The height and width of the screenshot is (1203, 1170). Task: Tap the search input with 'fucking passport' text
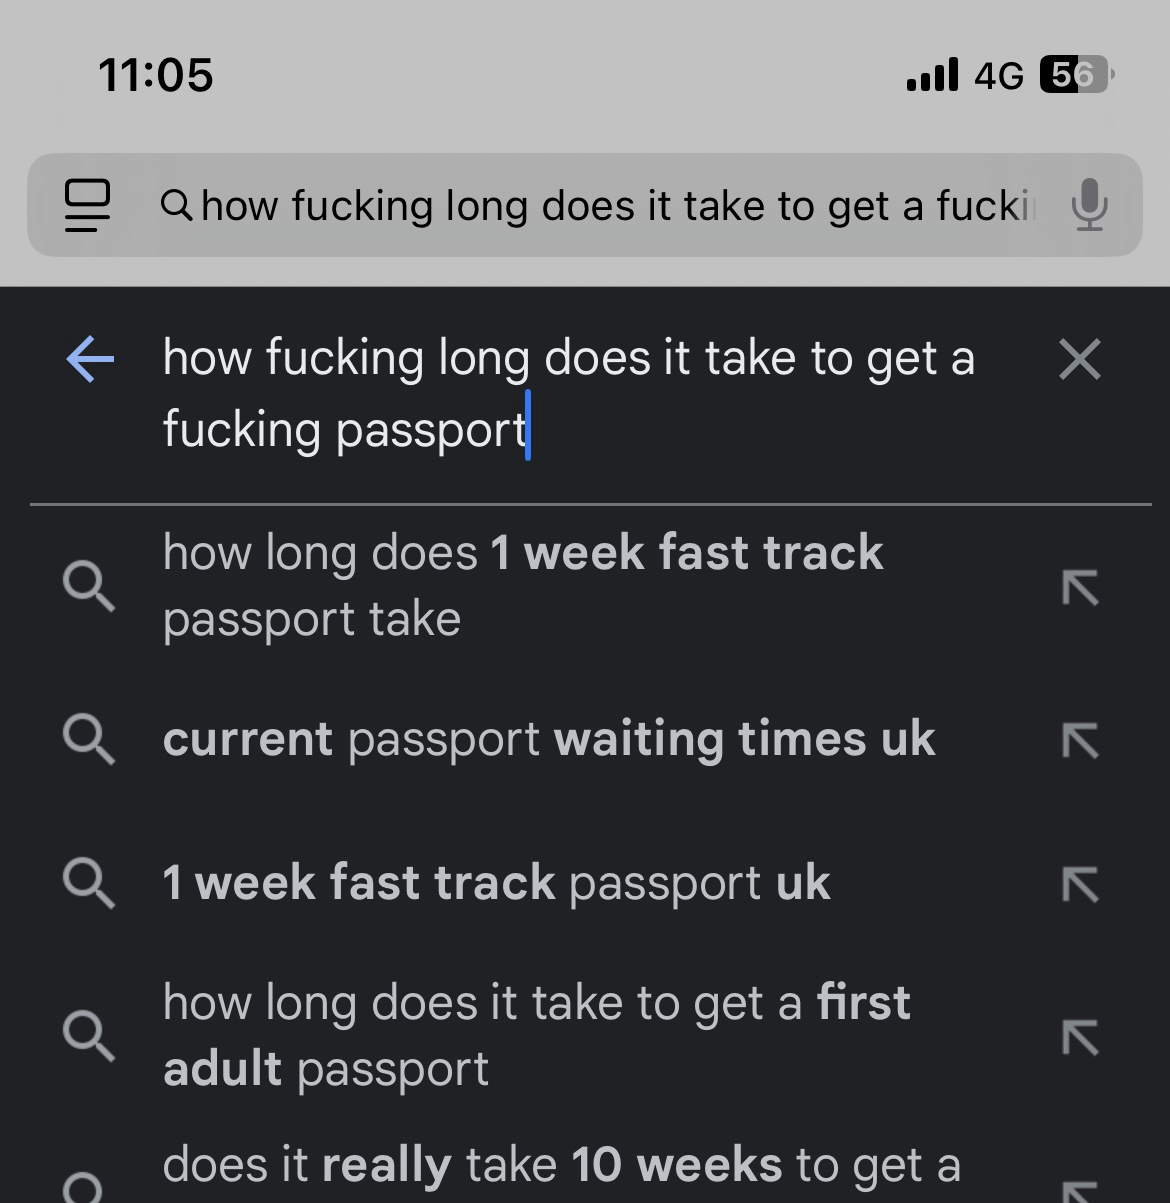point(570,393)
